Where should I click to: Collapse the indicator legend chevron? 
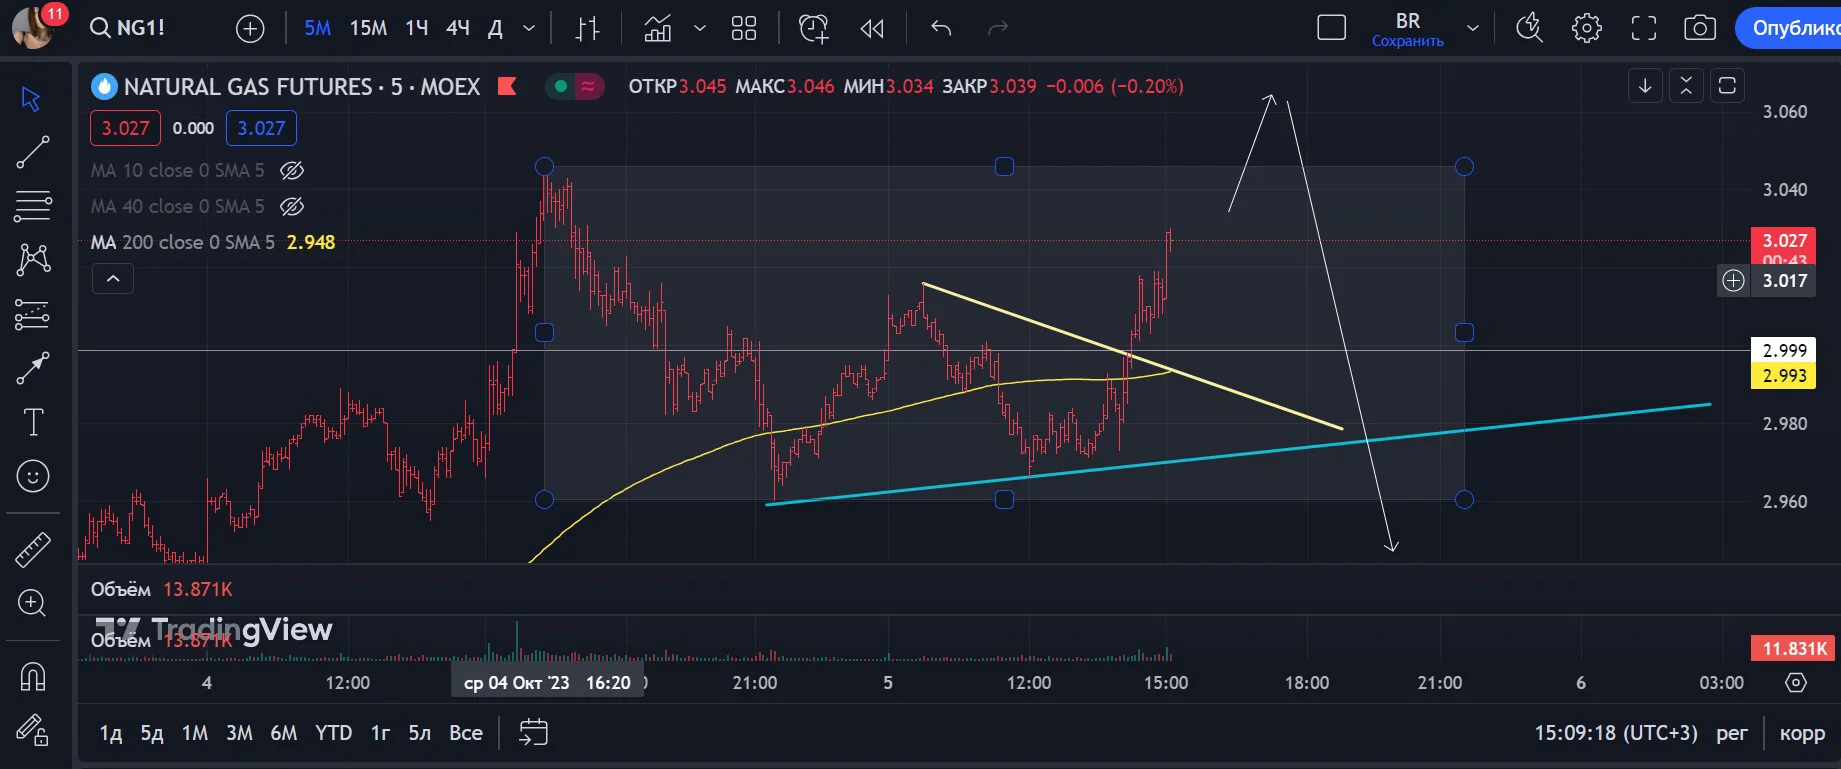tap(113, 279)
